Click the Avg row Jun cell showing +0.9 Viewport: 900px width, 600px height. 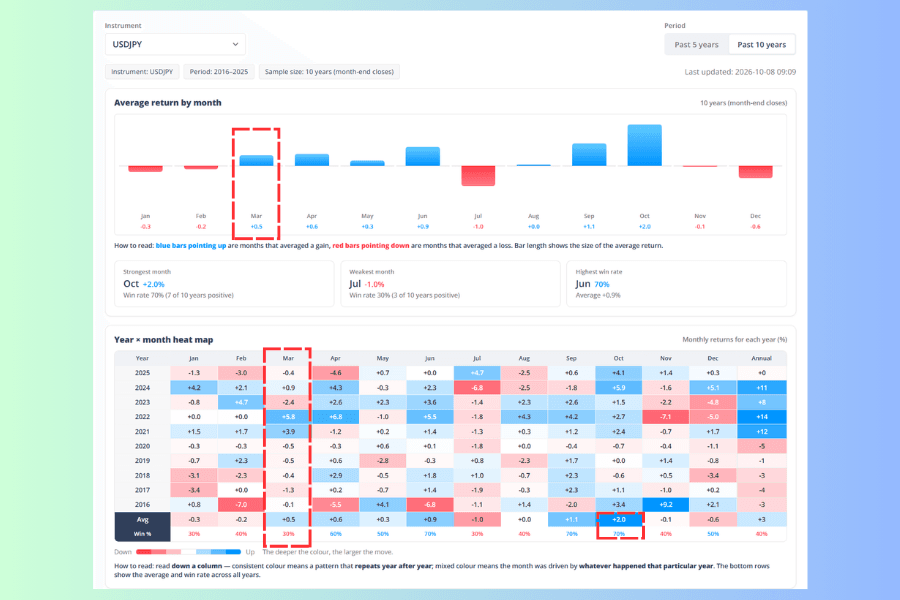pyautogui.click(x=430, y=520)
